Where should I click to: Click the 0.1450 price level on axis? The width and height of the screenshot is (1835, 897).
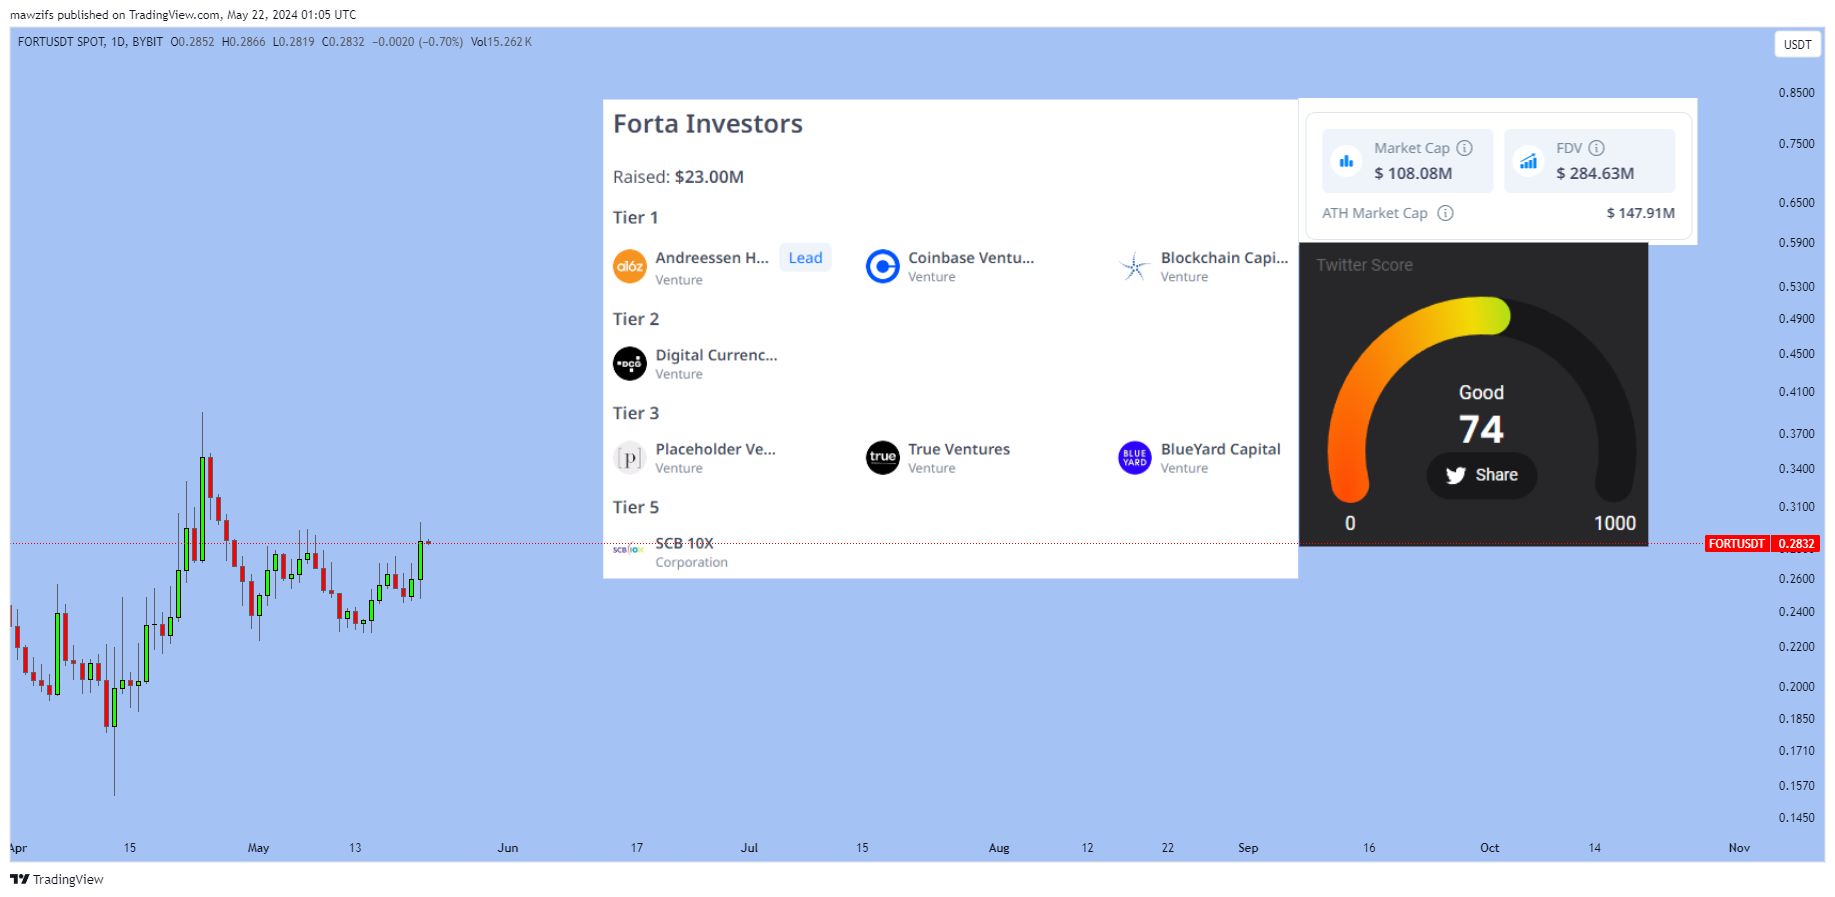pos(1796,818)
